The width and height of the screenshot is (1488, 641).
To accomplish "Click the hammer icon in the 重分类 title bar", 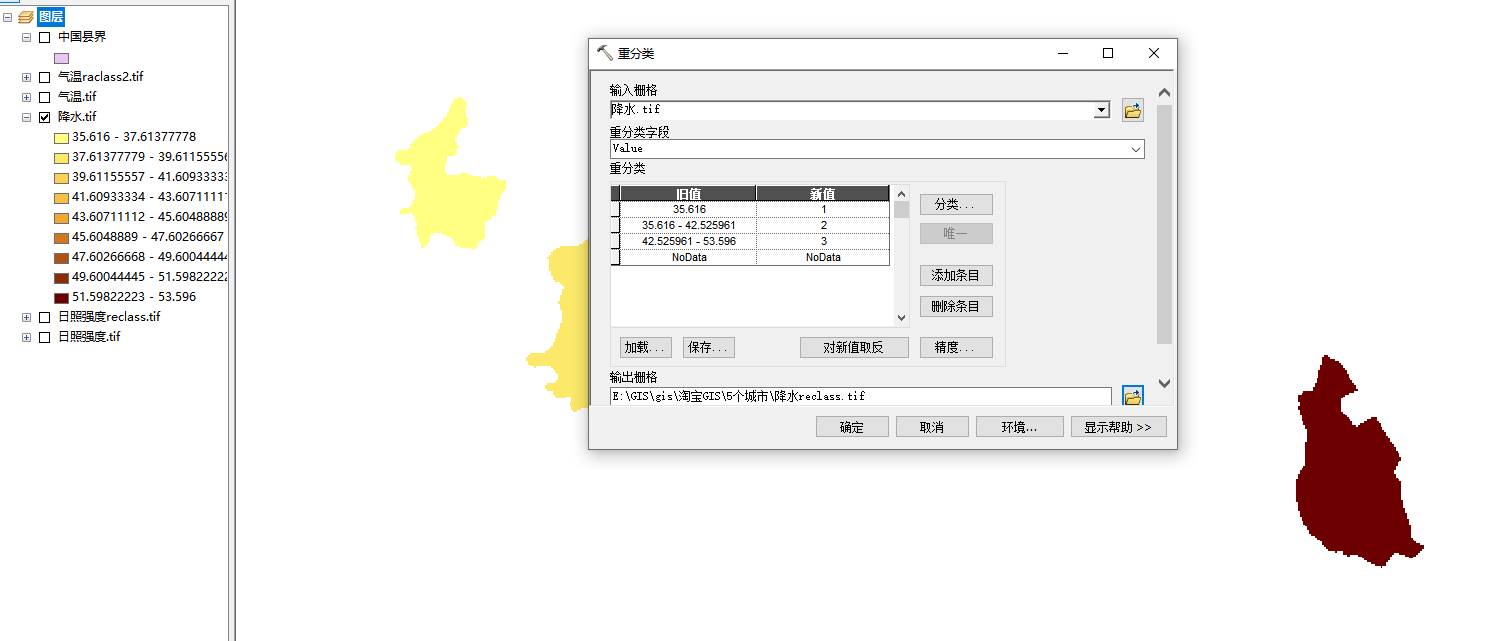I will [x=604, y=53].
